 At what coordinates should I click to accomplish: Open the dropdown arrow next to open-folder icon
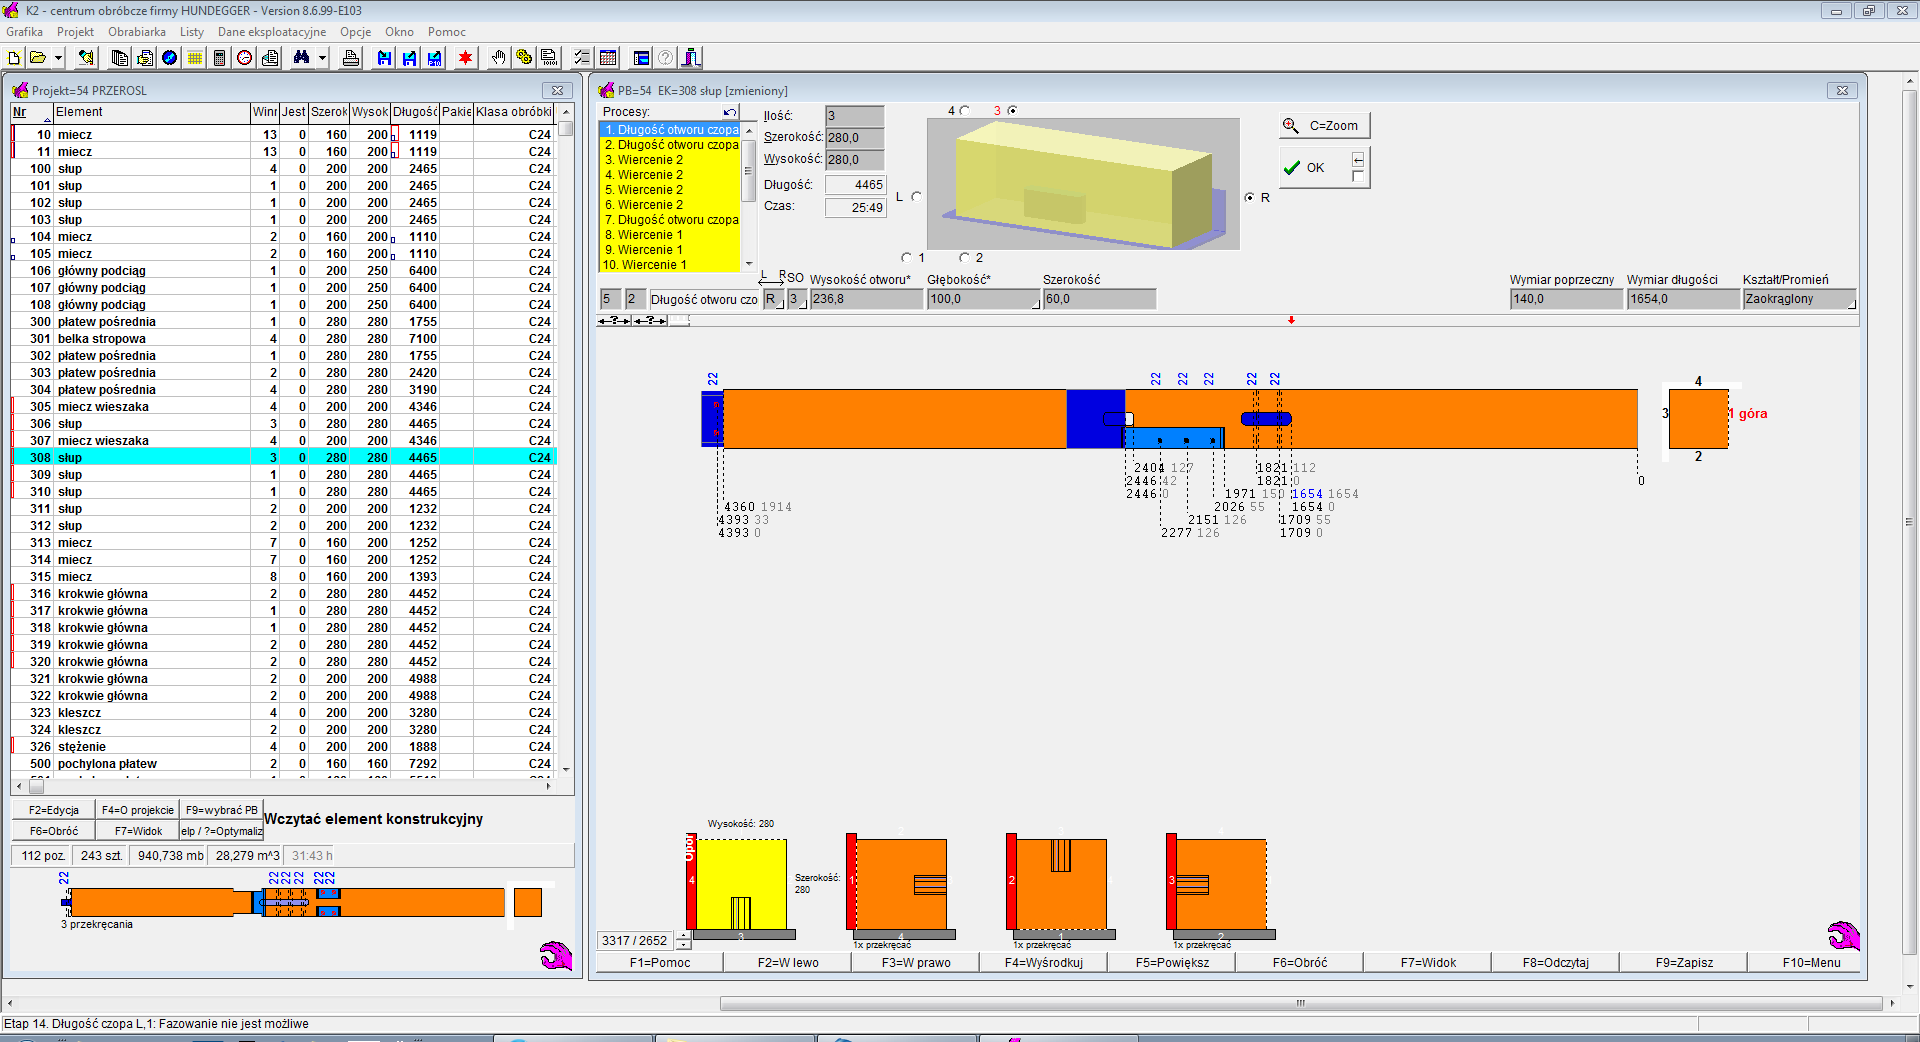click(58, 58)
